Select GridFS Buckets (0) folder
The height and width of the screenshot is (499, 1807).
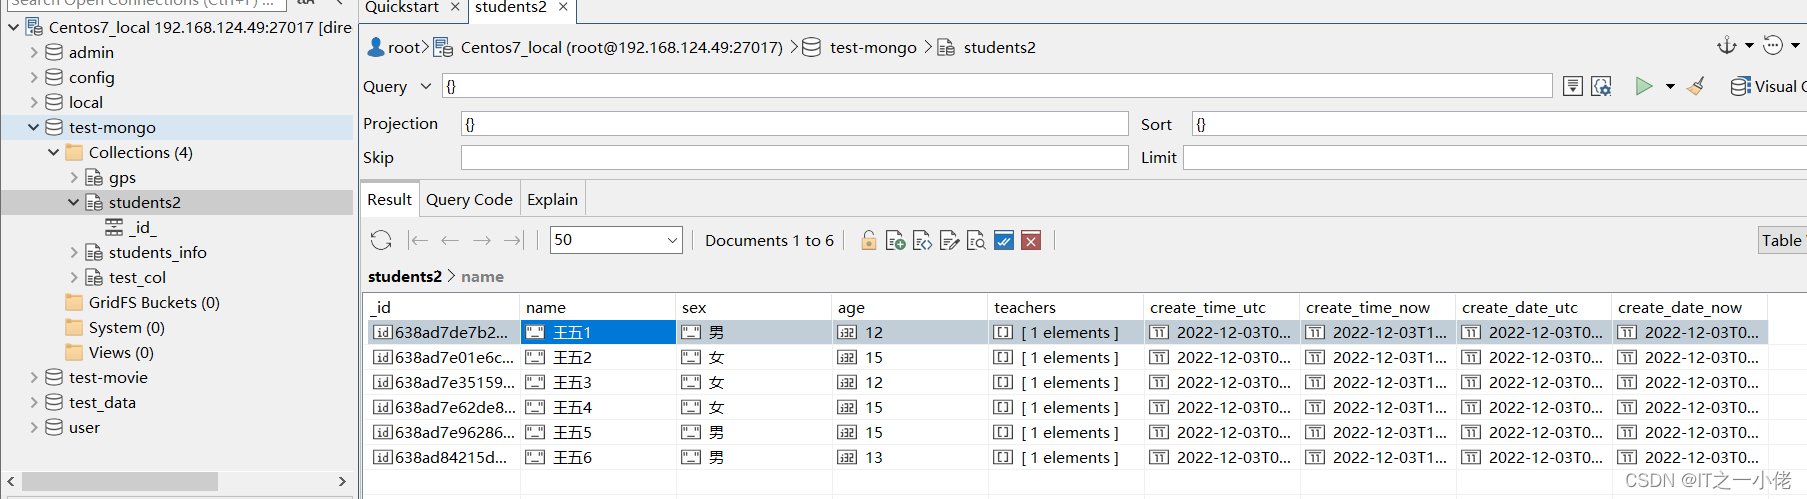pos(143,302)
